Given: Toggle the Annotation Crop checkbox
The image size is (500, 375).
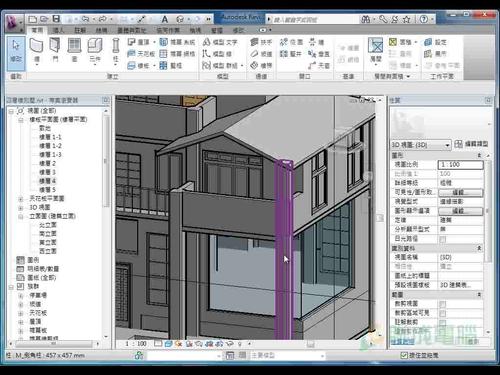Looking at the screenshot, I should [443, 322].
